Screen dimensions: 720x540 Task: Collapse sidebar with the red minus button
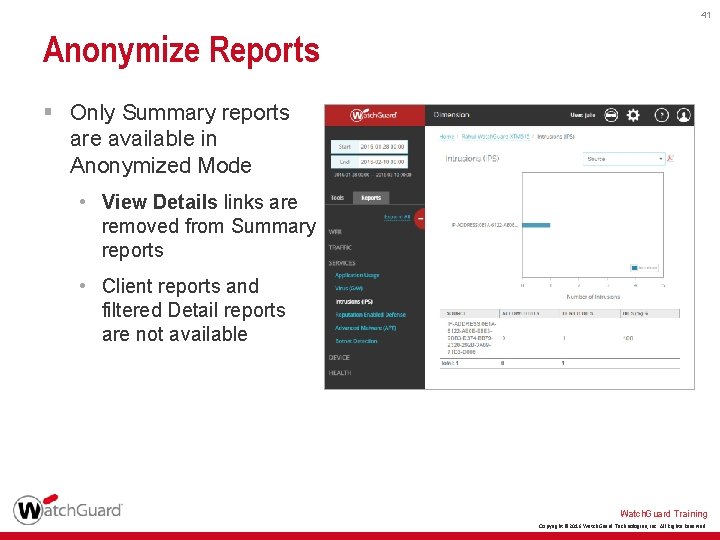(x=420, y=219)
